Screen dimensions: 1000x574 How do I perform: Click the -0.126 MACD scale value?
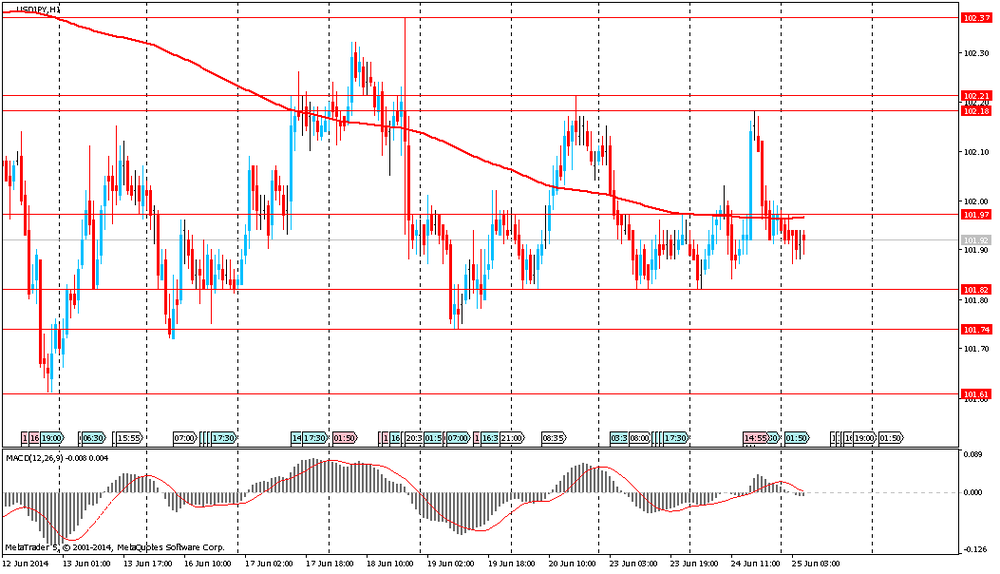tap(973, 550)
